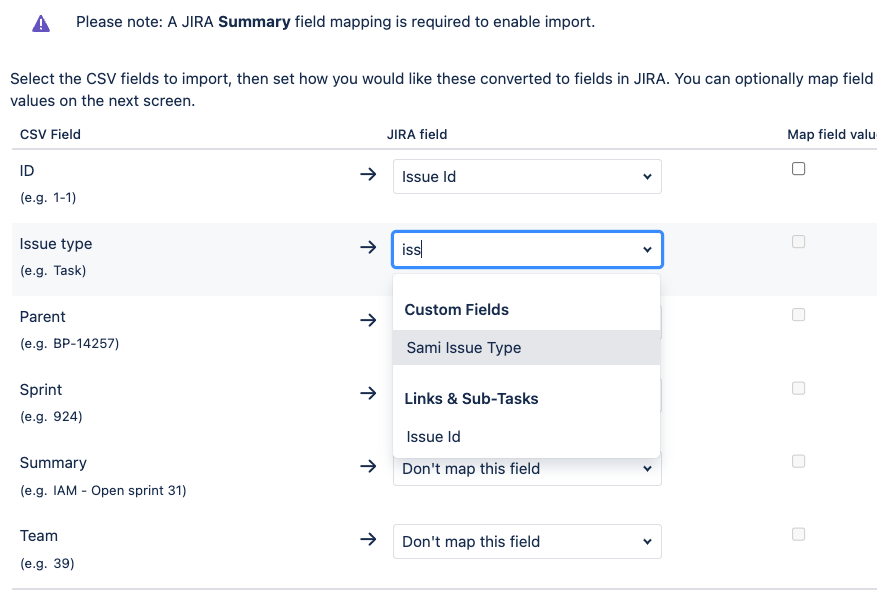Click the arrow icon in Team row

(368, 540)
